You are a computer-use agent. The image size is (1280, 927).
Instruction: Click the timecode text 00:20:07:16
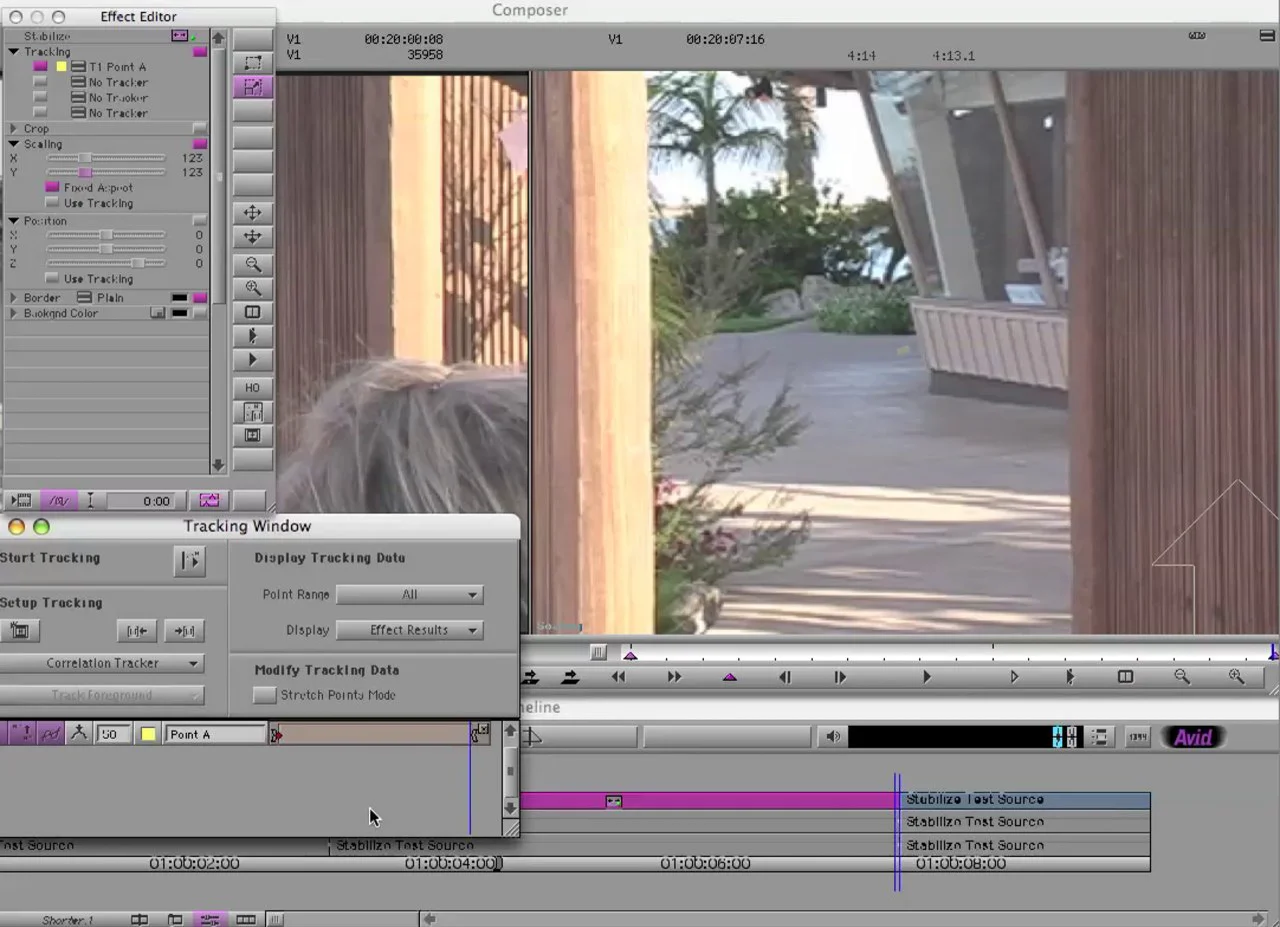click(x=725, y=39)
